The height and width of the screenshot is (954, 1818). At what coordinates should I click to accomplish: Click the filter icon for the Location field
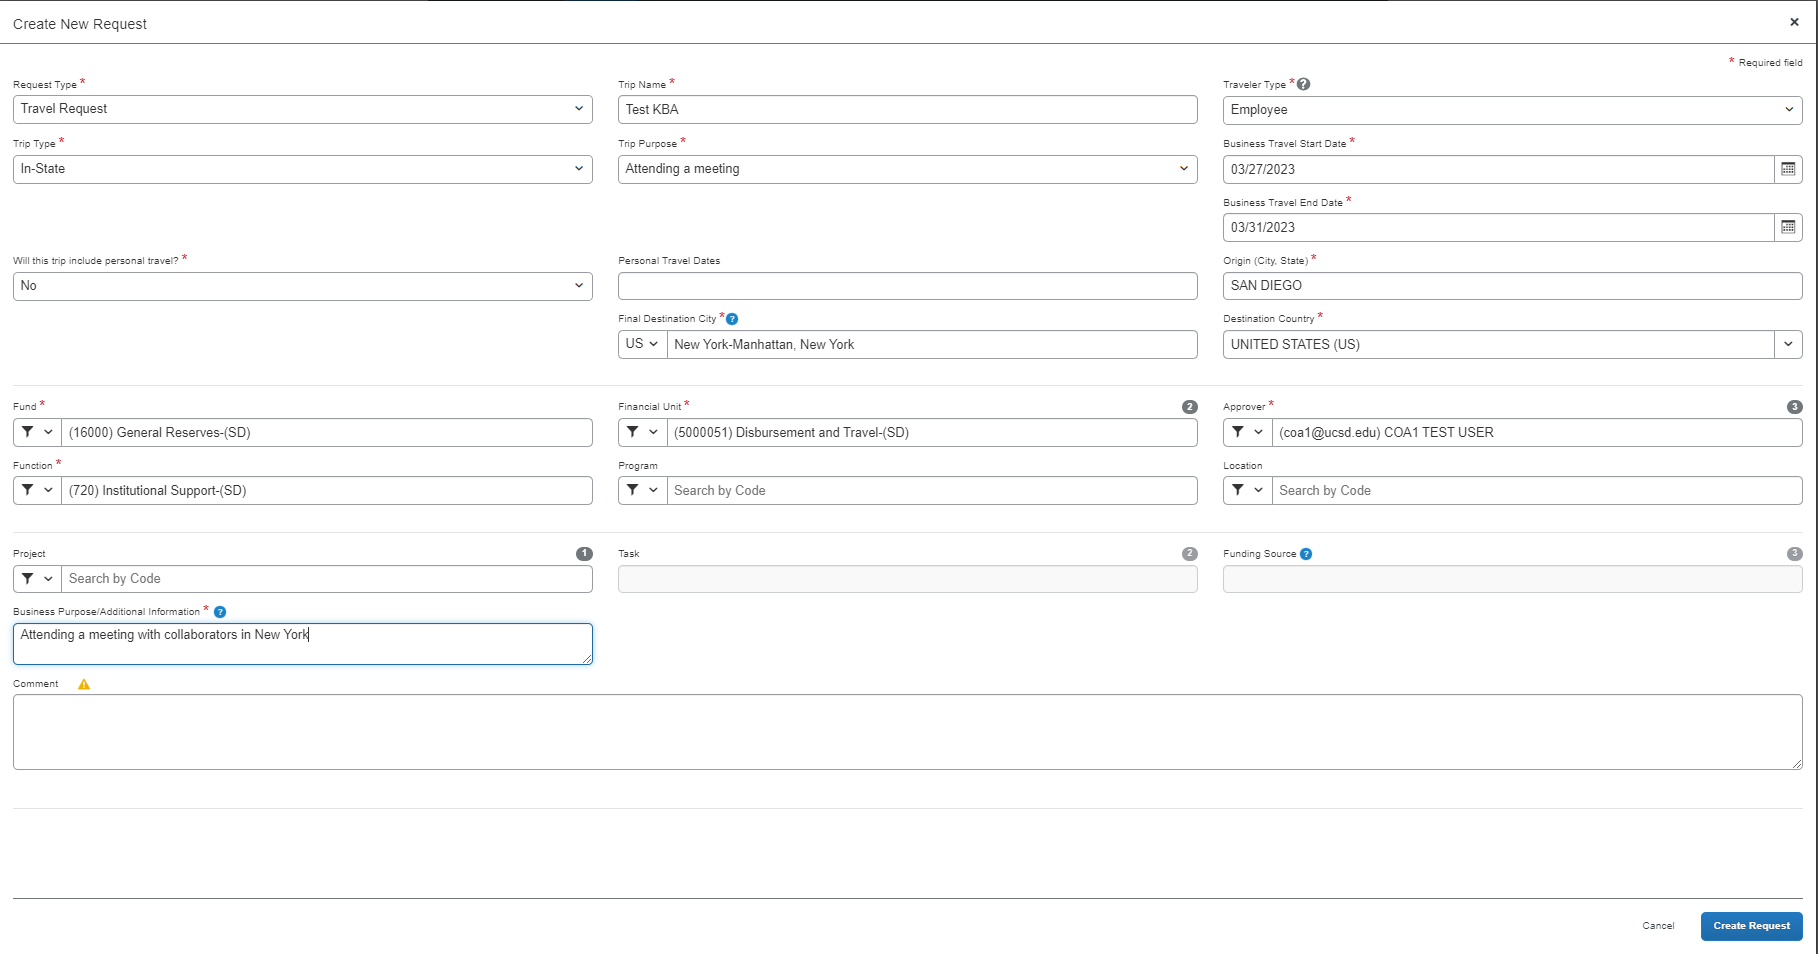pyautogui.click(x=1240, y=490)
